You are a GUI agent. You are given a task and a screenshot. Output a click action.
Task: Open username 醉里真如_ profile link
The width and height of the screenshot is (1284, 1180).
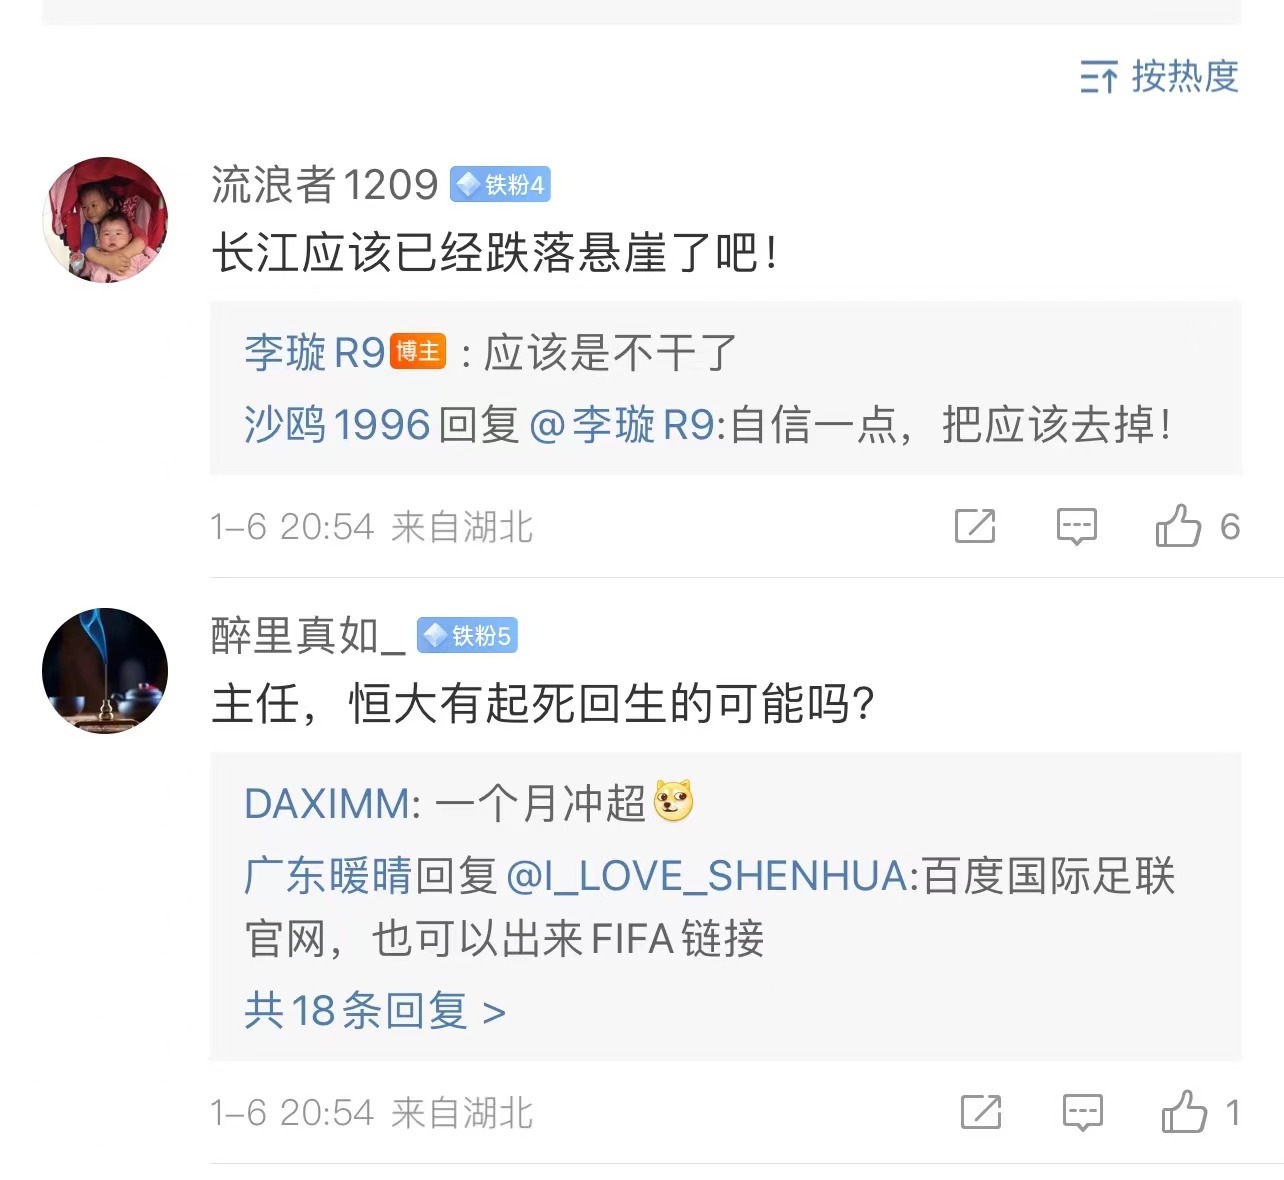click(x=308, y=636)
